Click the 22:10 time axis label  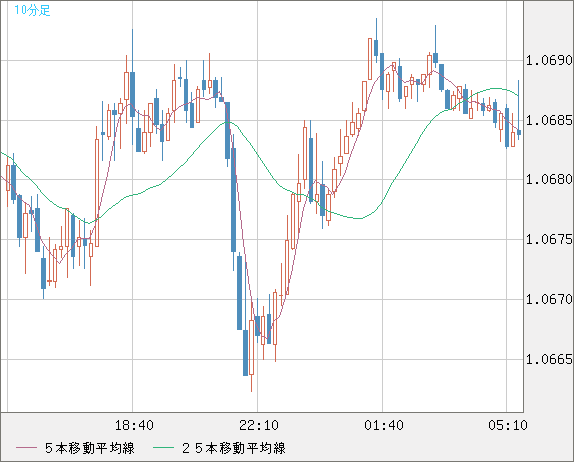pos(259,425)
